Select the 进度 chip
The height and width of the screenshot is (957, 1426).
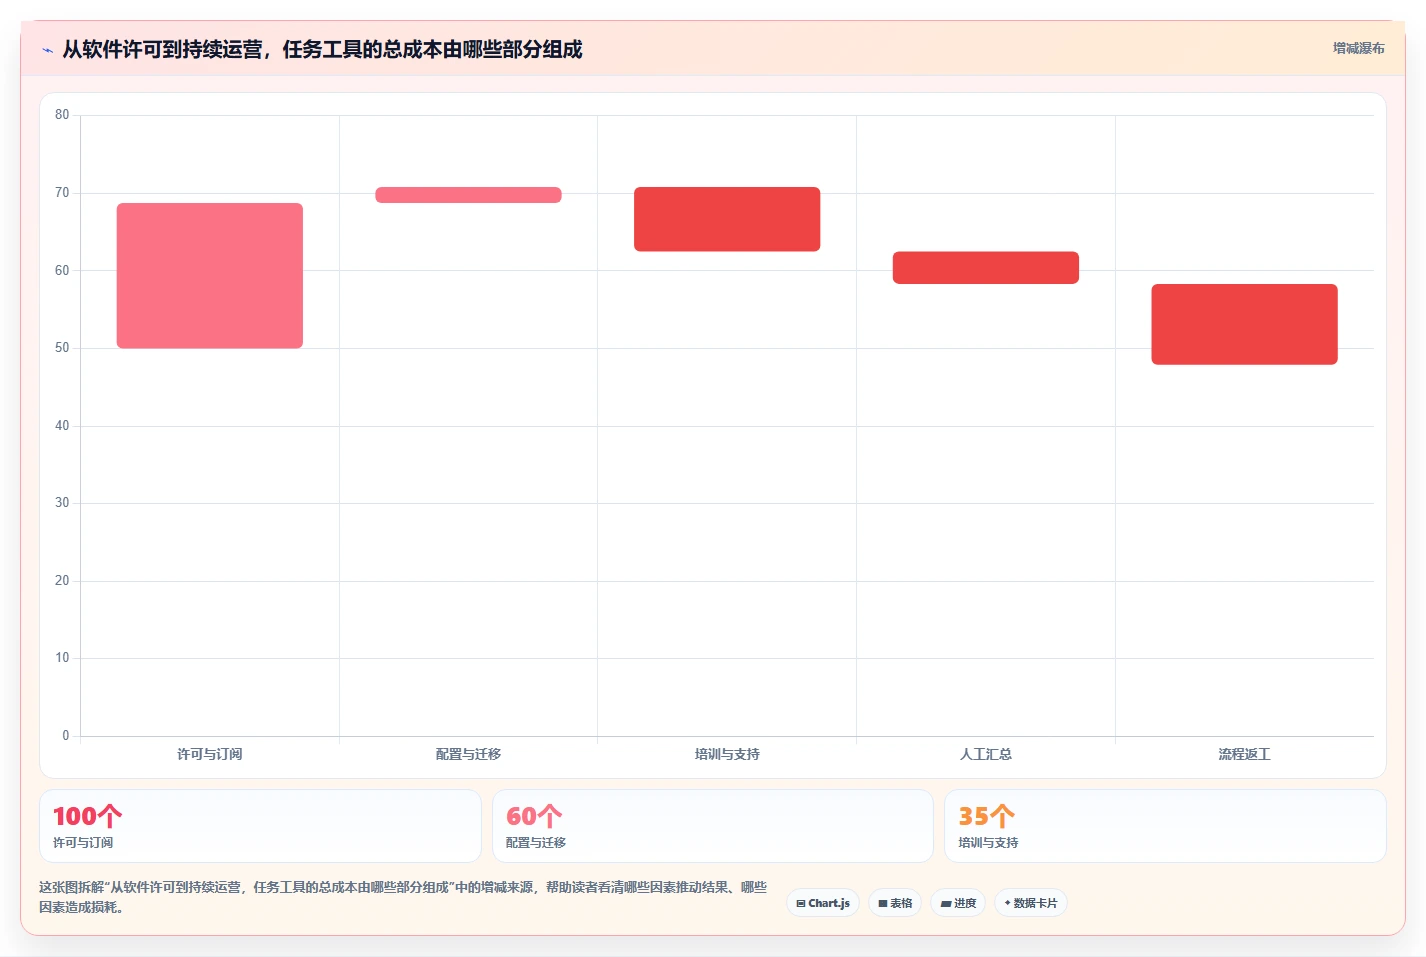point(958,903)
